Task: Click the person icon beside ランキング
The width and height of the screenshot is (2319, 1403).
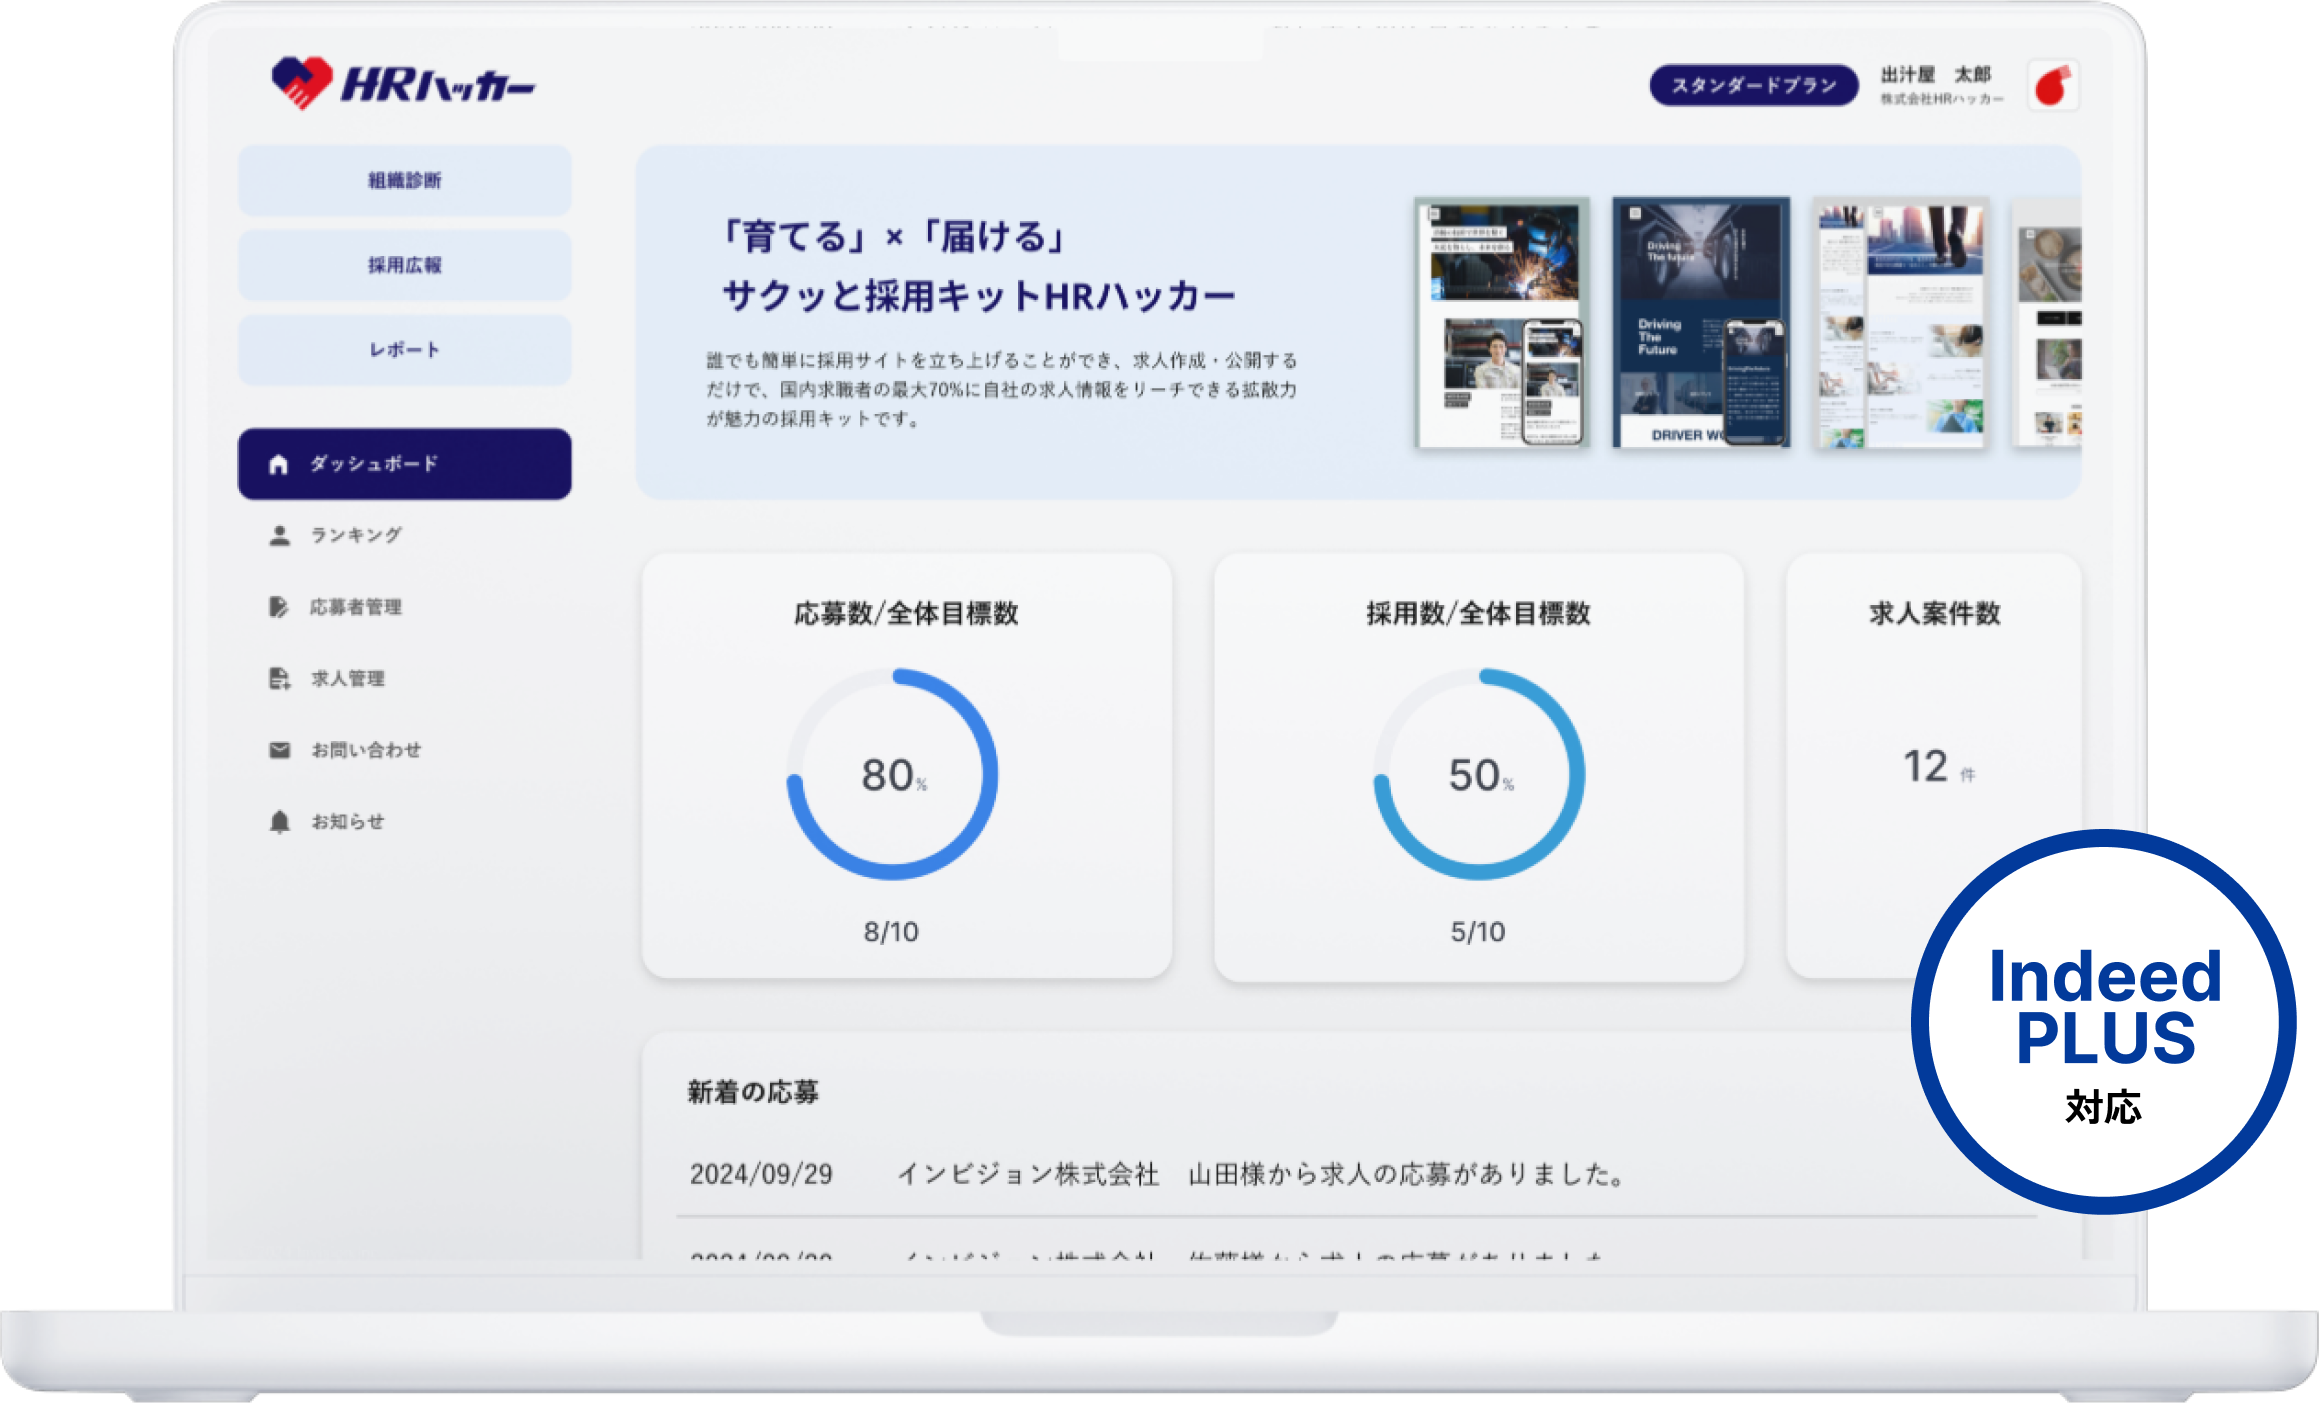Action: pyautogui.click(x=279, y=535)
